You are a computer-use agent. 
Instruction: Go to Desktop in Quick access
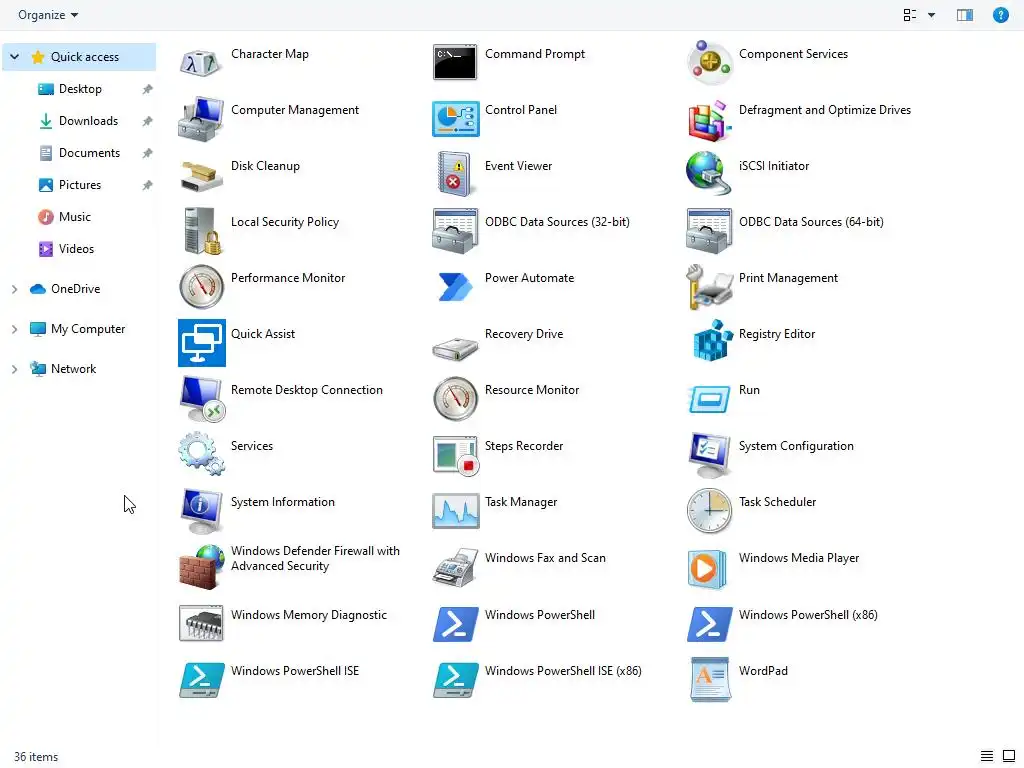click(79, 89)
